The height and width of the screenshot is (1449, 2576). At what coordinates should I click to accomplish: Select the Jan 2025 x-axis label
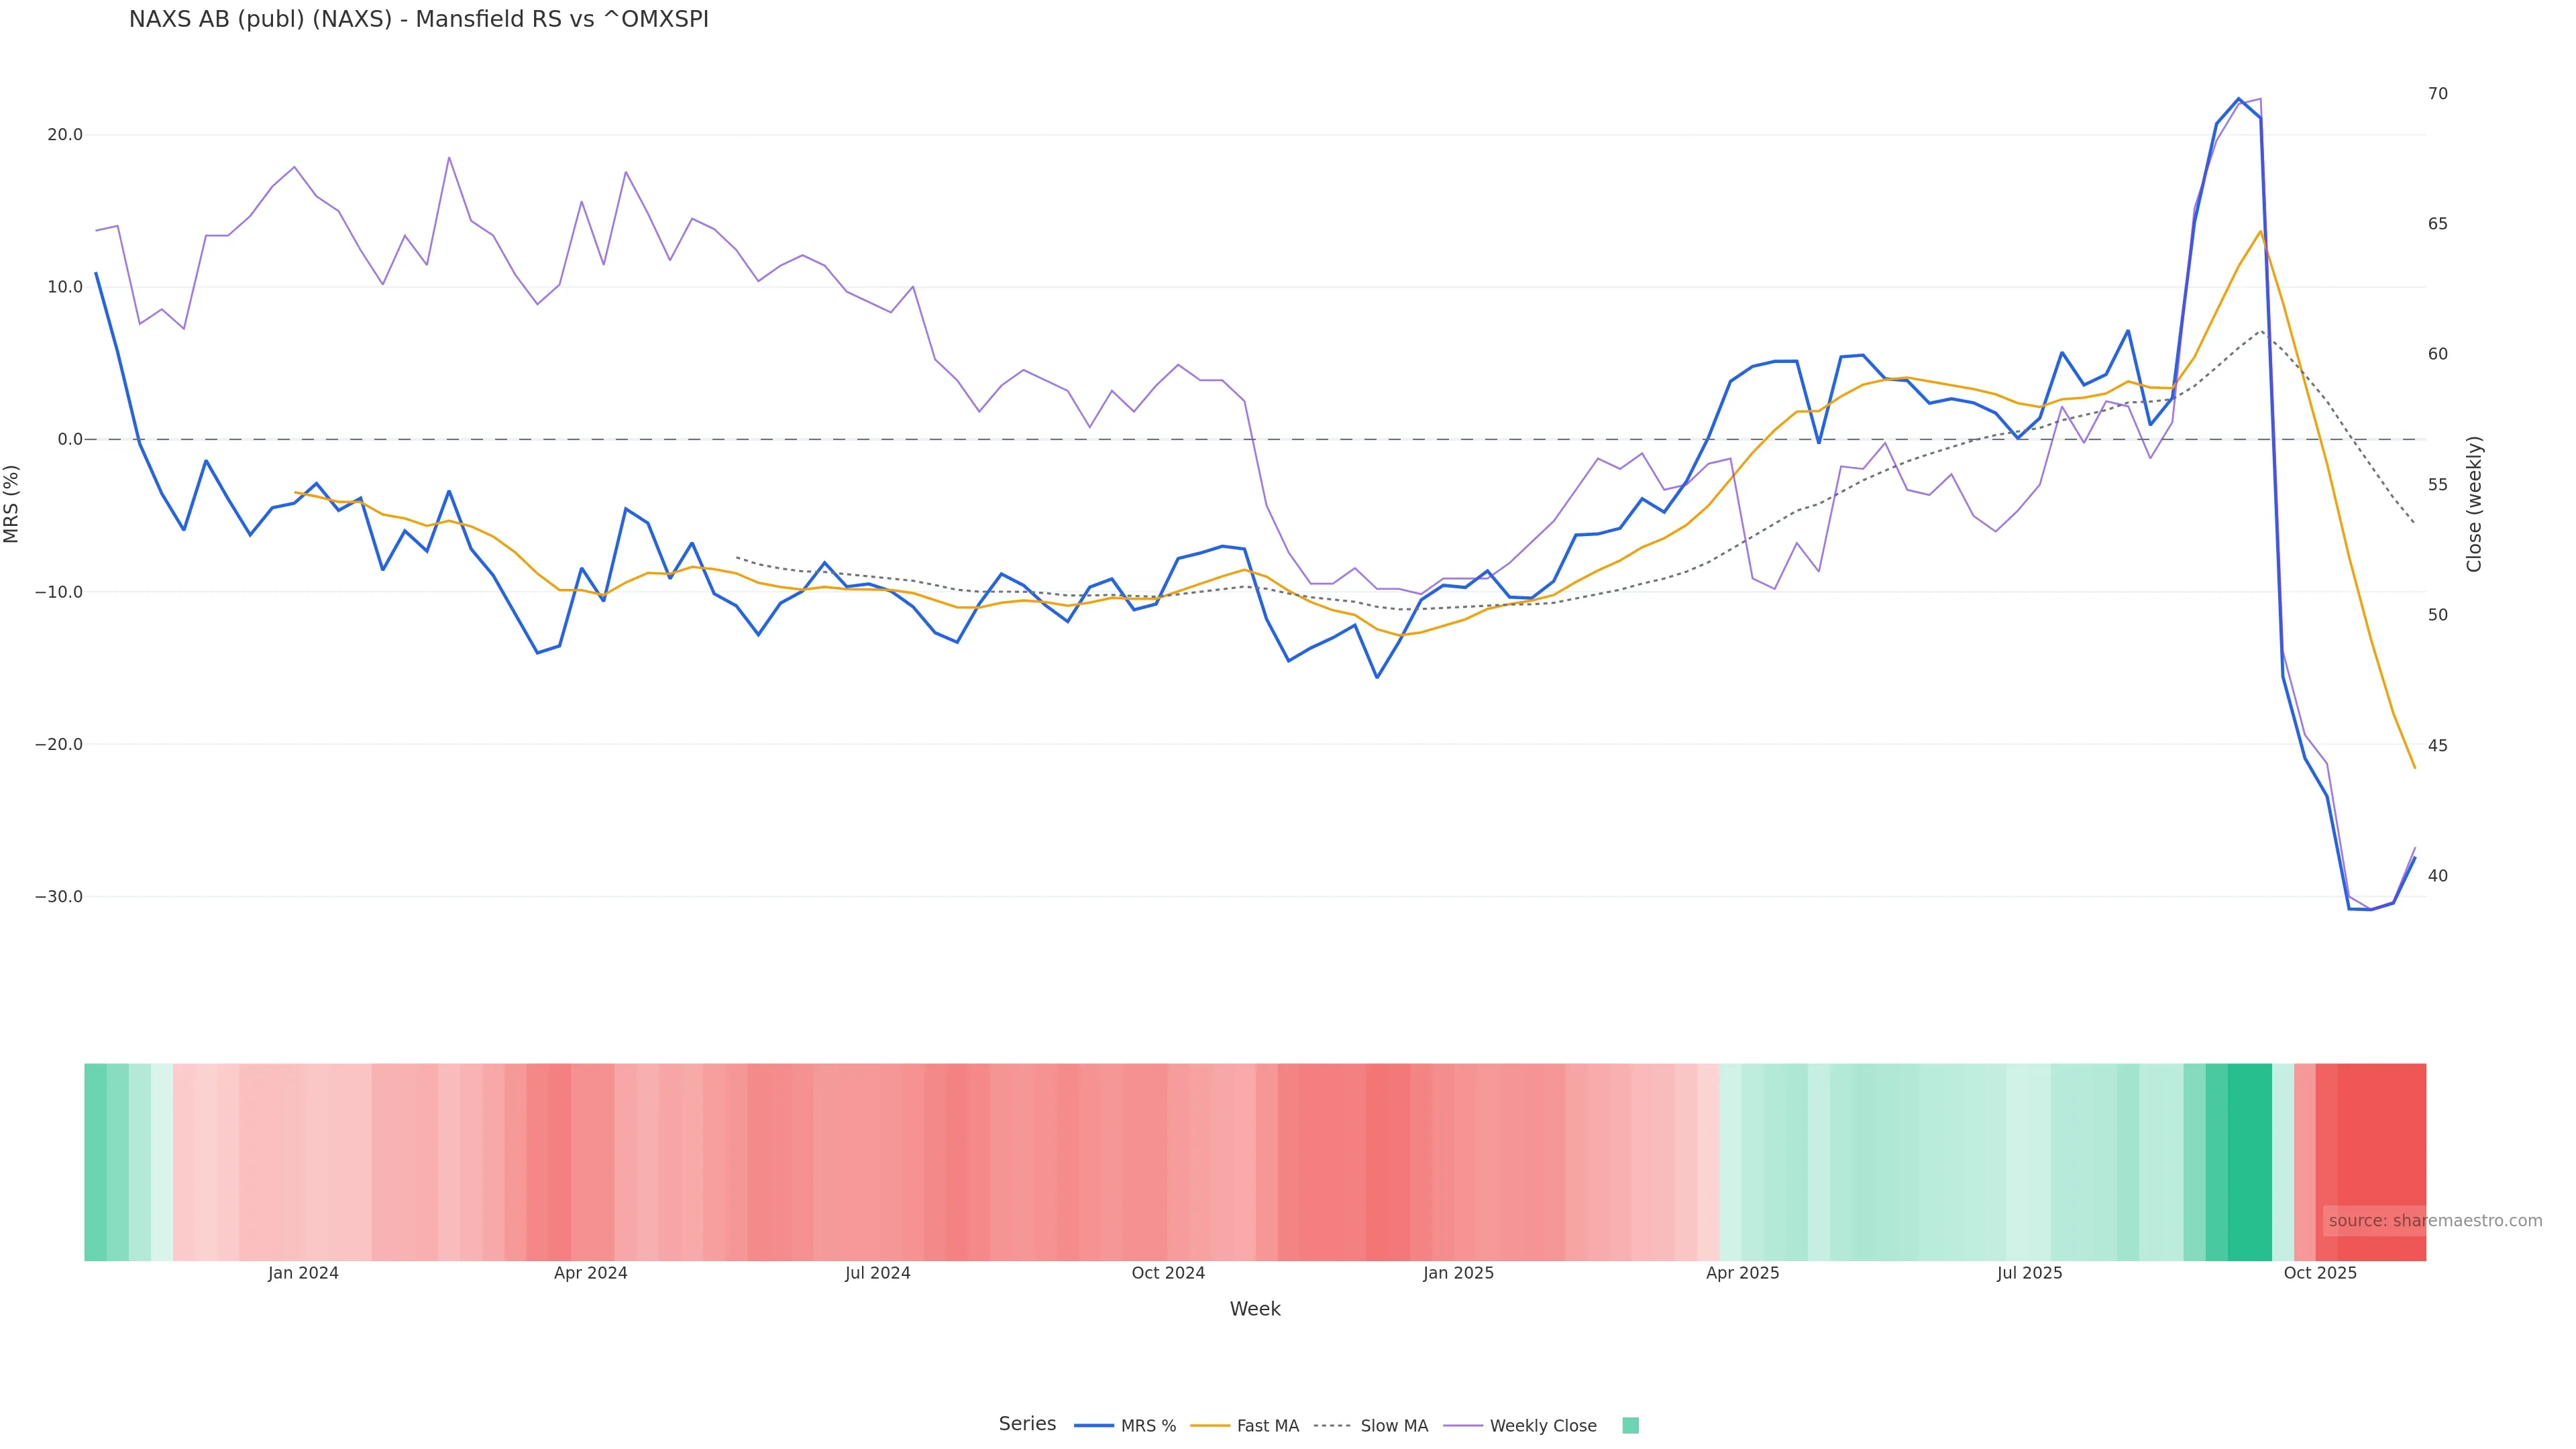point(1458,1273)
